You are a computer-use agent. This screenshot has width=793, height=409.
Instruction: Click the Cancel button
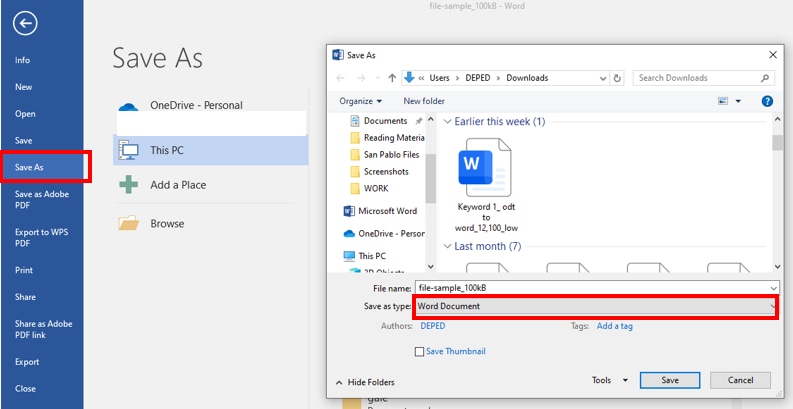coord(740,380)
